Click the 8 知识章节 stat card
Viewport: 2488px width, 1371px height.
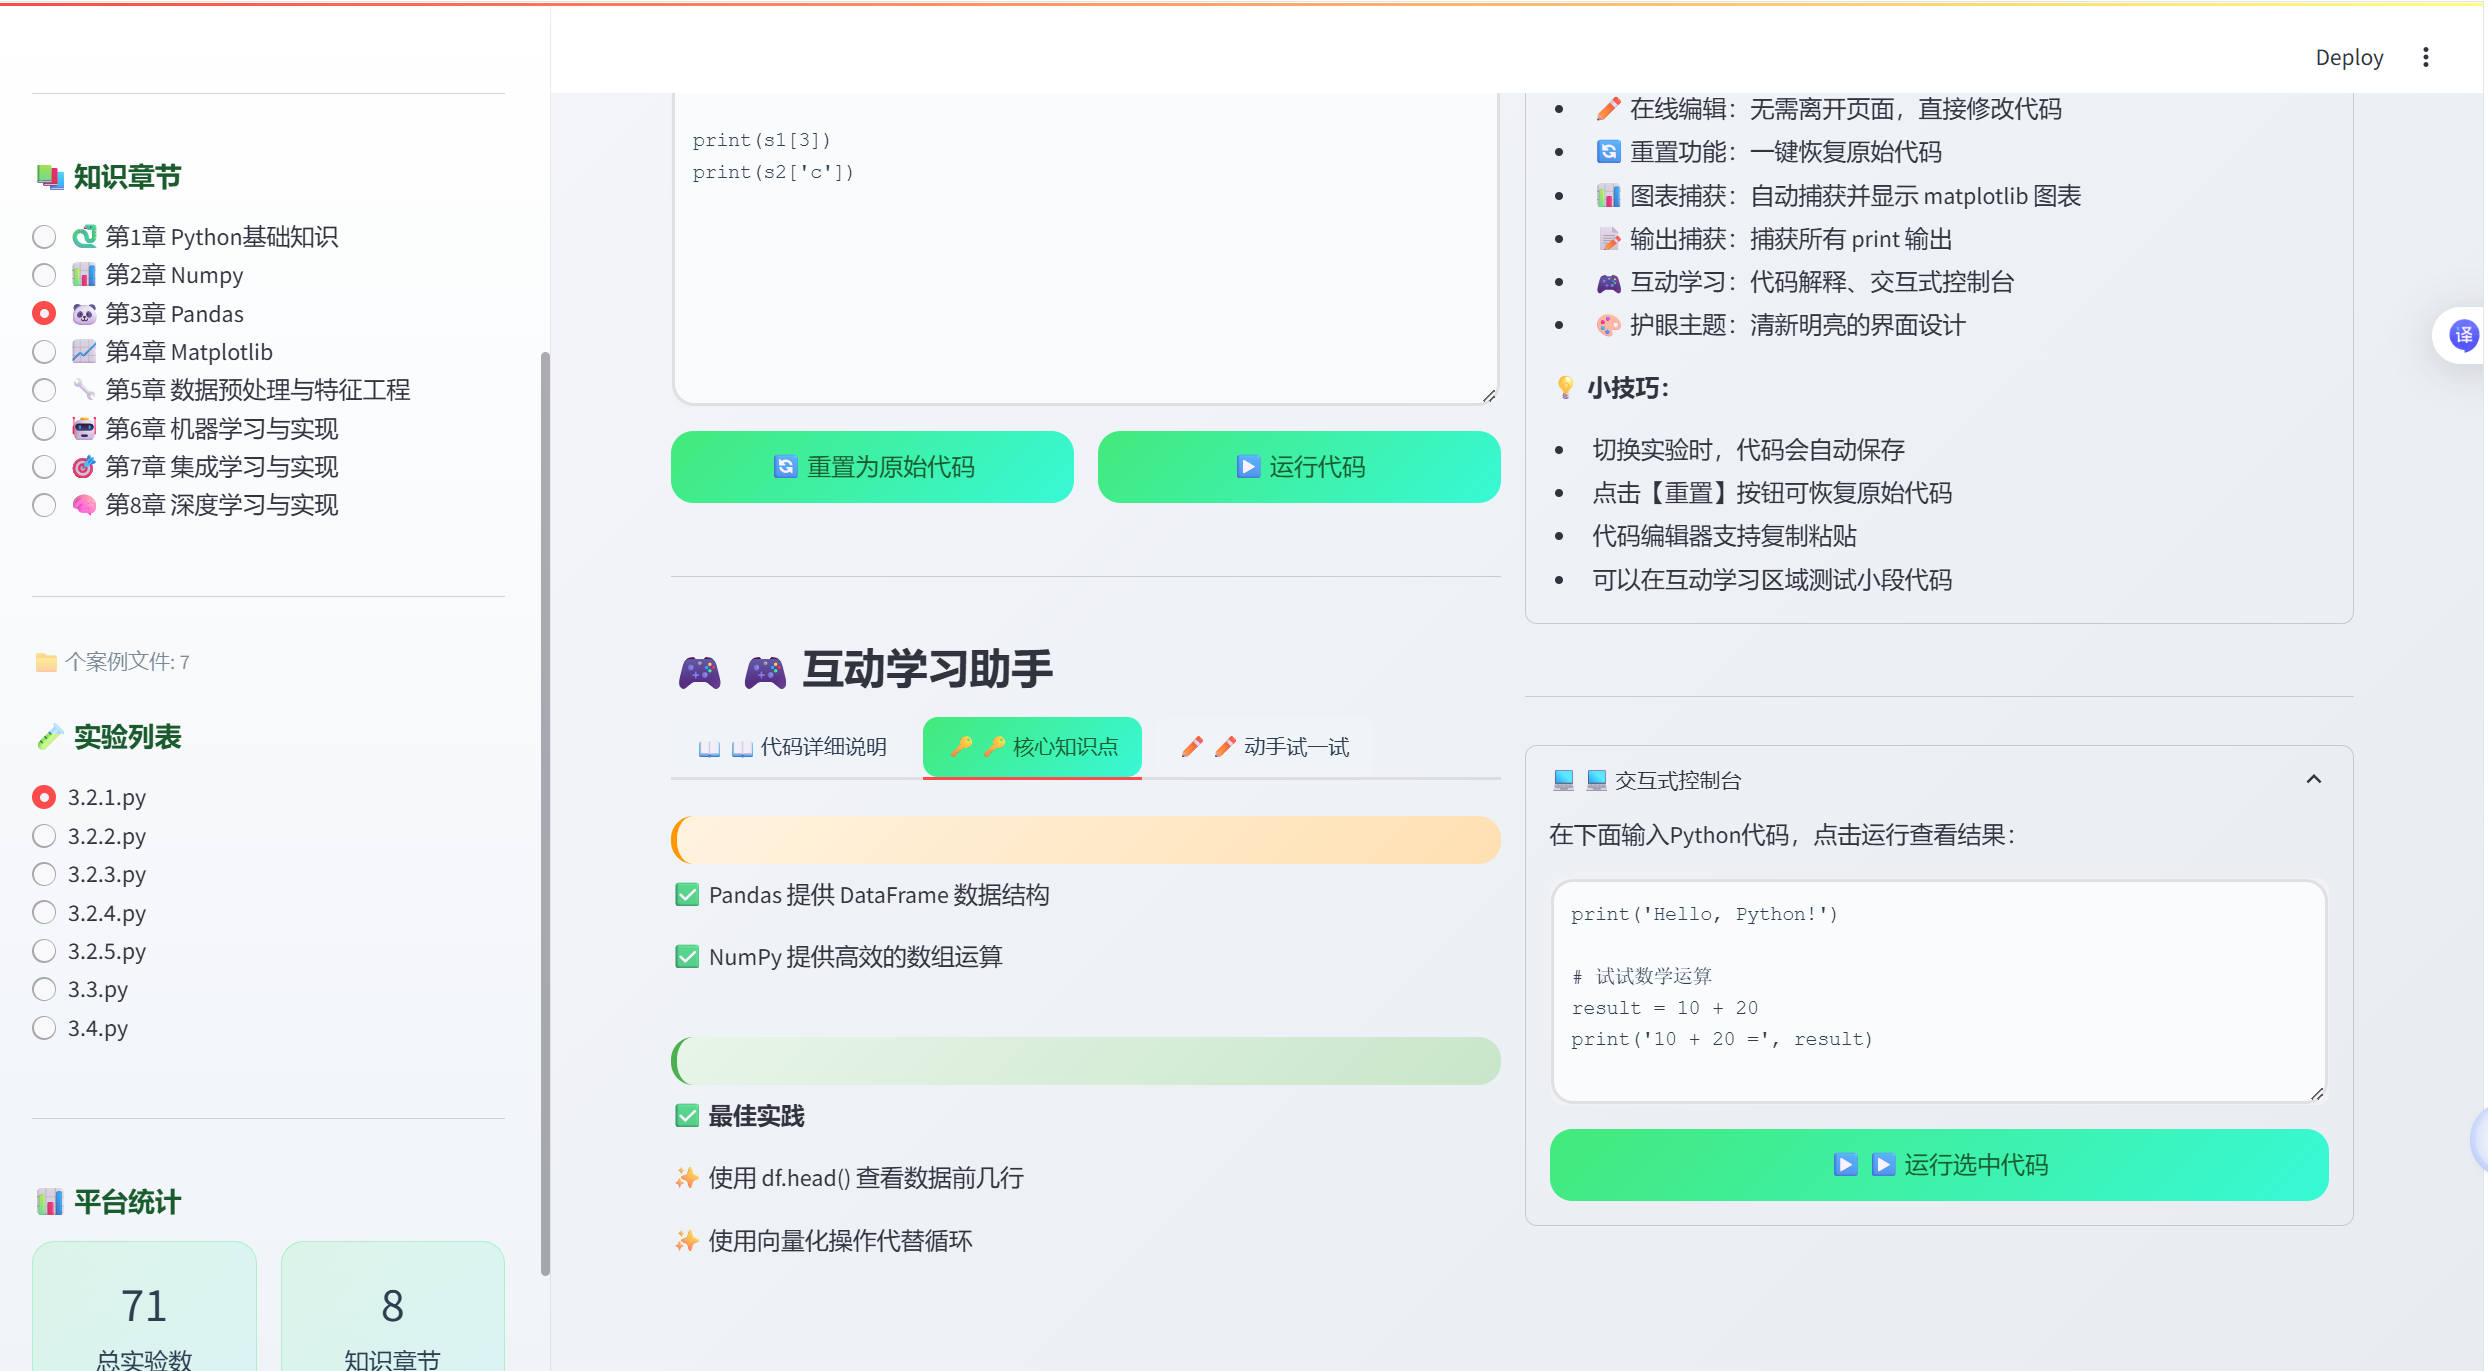click(x=393, y=1306)
